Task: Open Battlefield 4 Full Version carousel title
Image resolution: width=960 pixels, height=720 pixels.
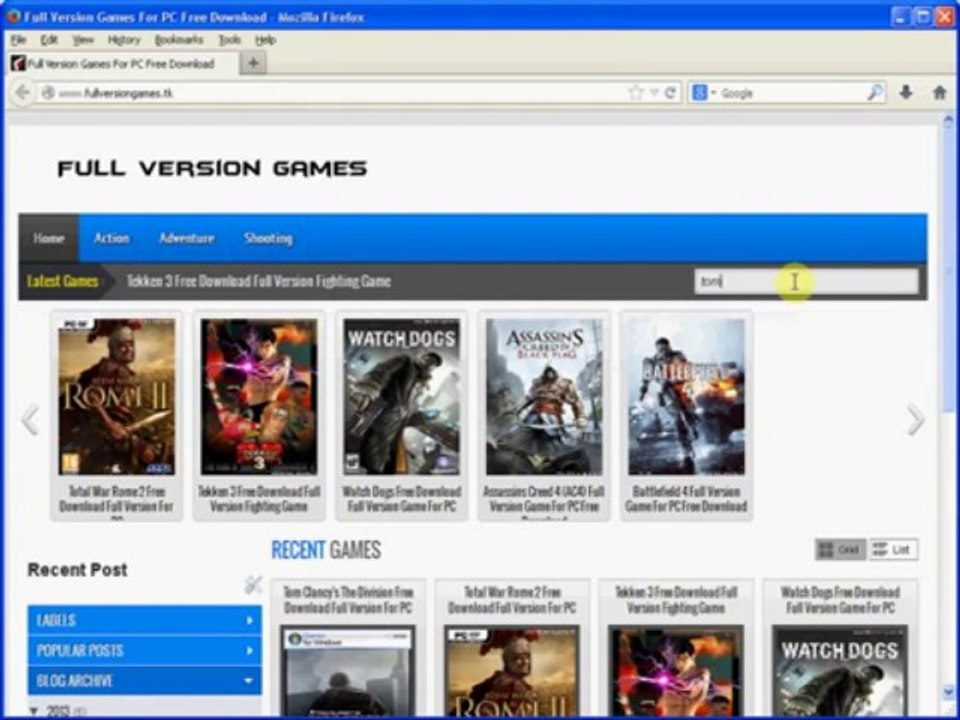Action: point(687,499)
